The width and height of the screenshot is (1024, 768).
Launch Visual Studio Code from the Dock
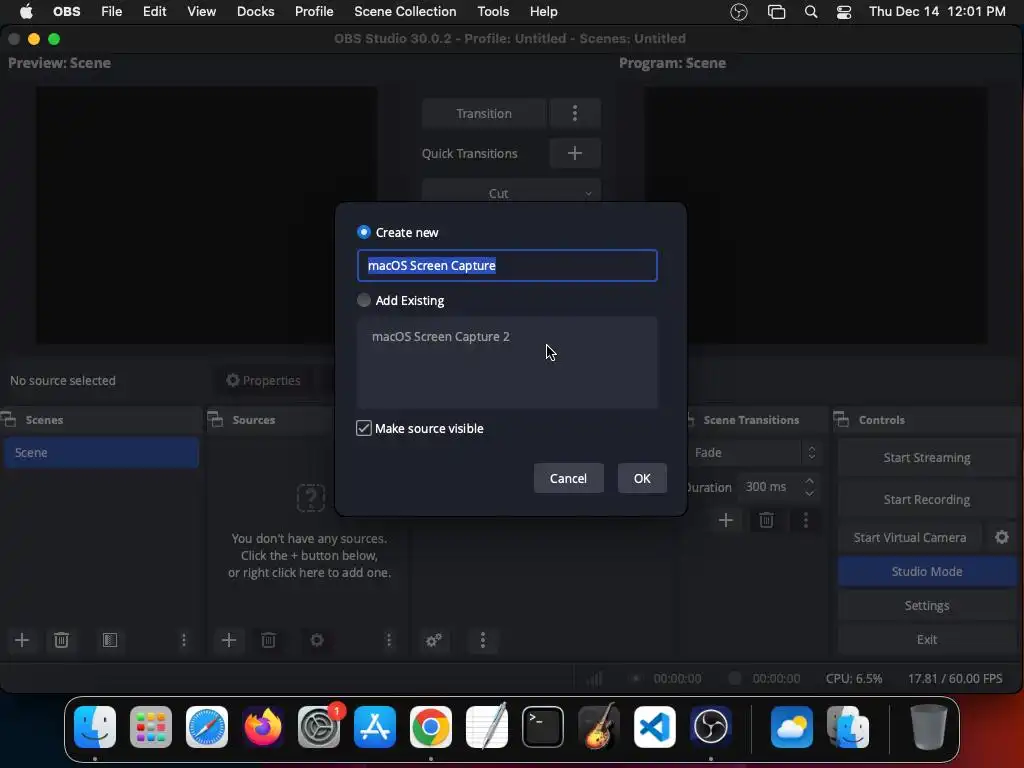pos(654,726)
